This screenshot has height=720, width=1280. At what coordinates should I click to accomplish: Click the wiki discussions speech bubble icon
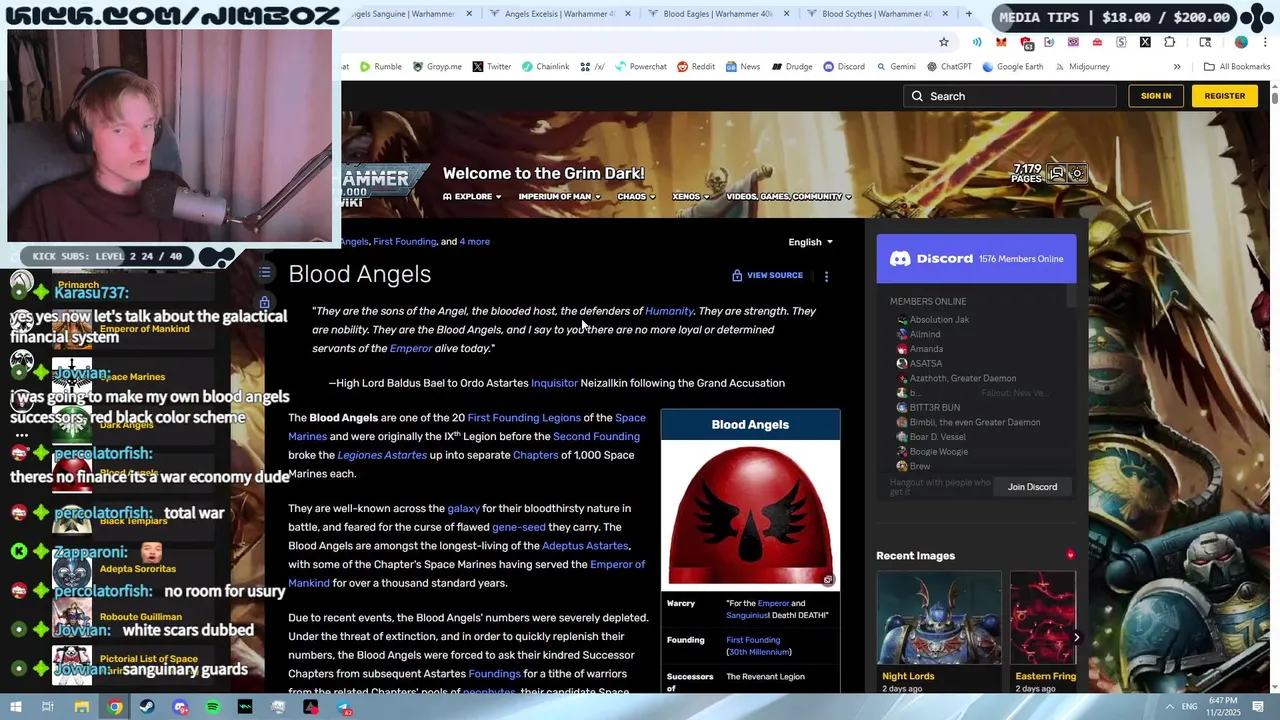(x=1056, y=173)
